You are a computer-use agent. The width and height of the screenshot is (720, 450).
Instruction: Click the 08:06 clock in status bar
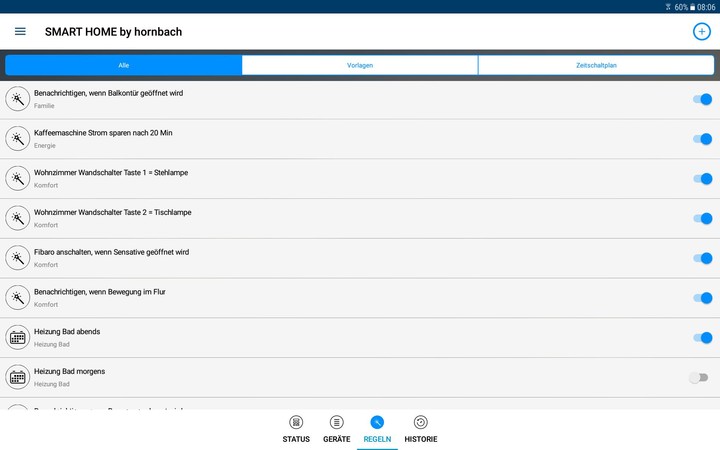706,7
